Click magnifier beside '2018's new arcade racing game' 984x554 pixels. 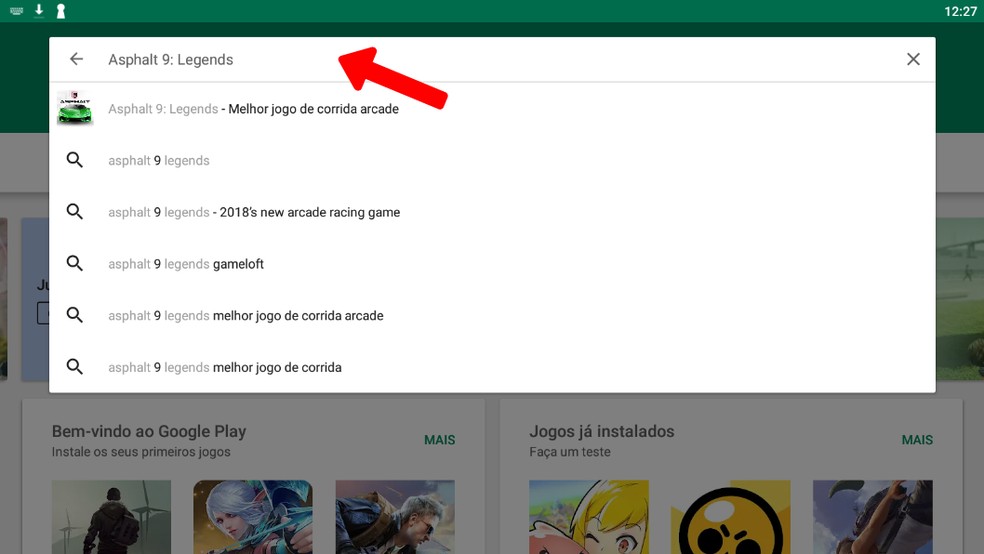75,211
